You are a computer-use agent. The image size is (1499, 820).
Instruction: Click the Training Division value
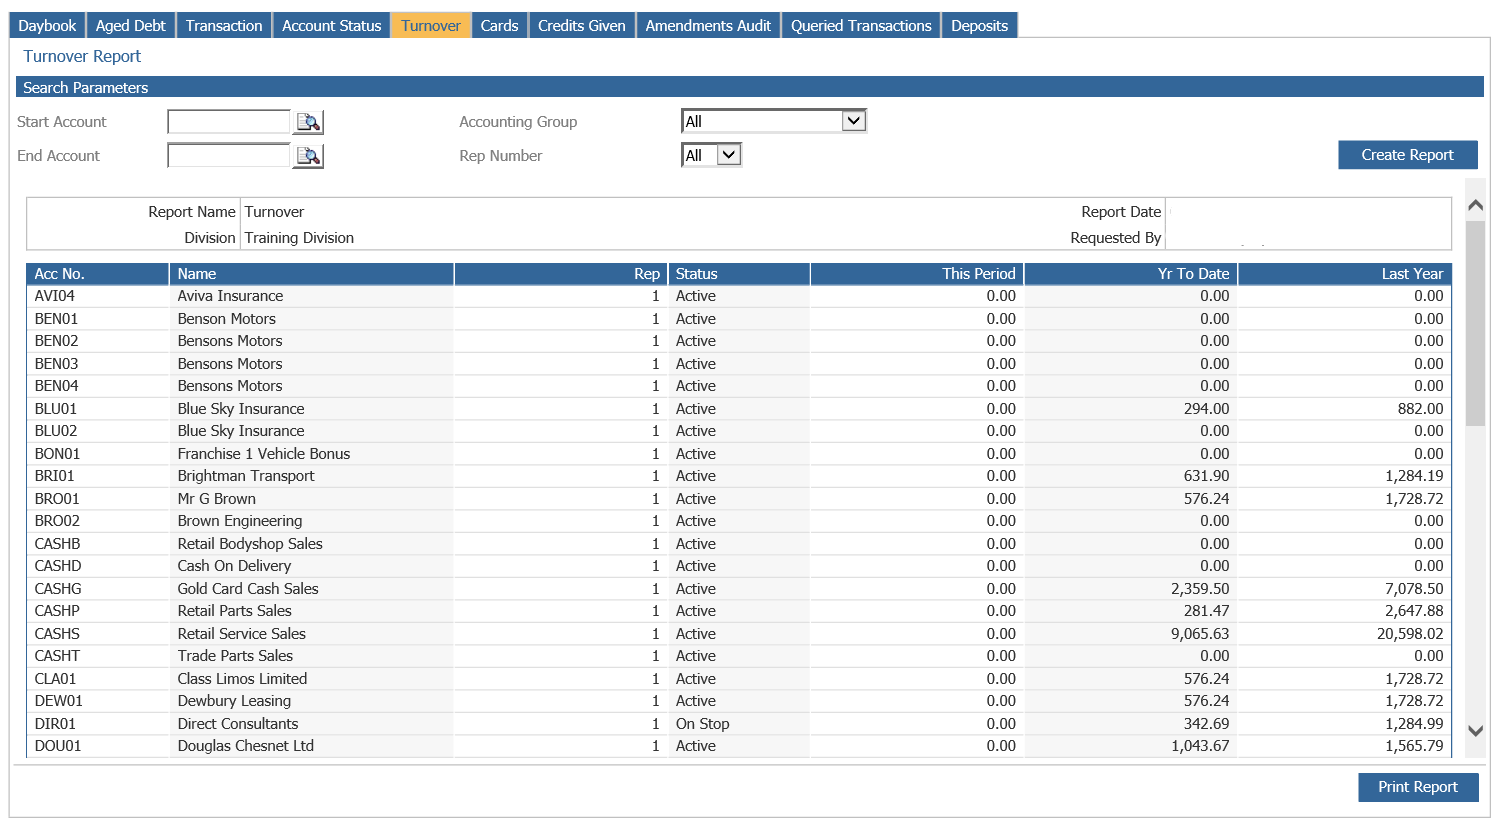point(299,238)
